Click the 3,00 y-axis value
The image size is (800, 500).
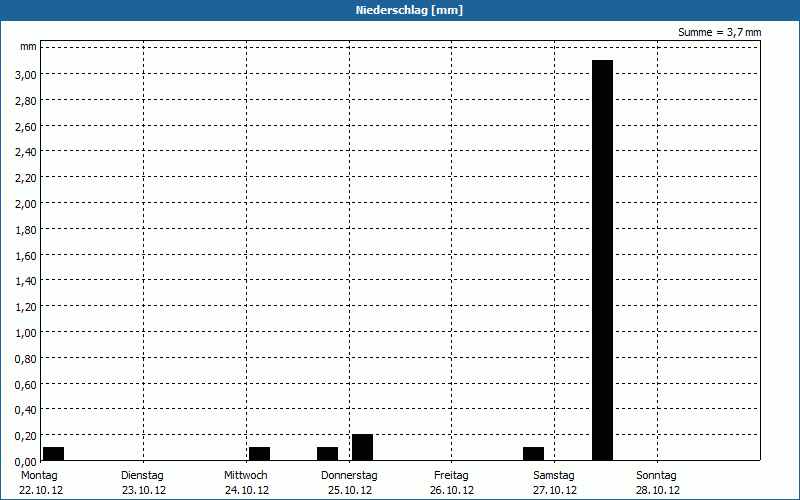click(x=26, y=74)
